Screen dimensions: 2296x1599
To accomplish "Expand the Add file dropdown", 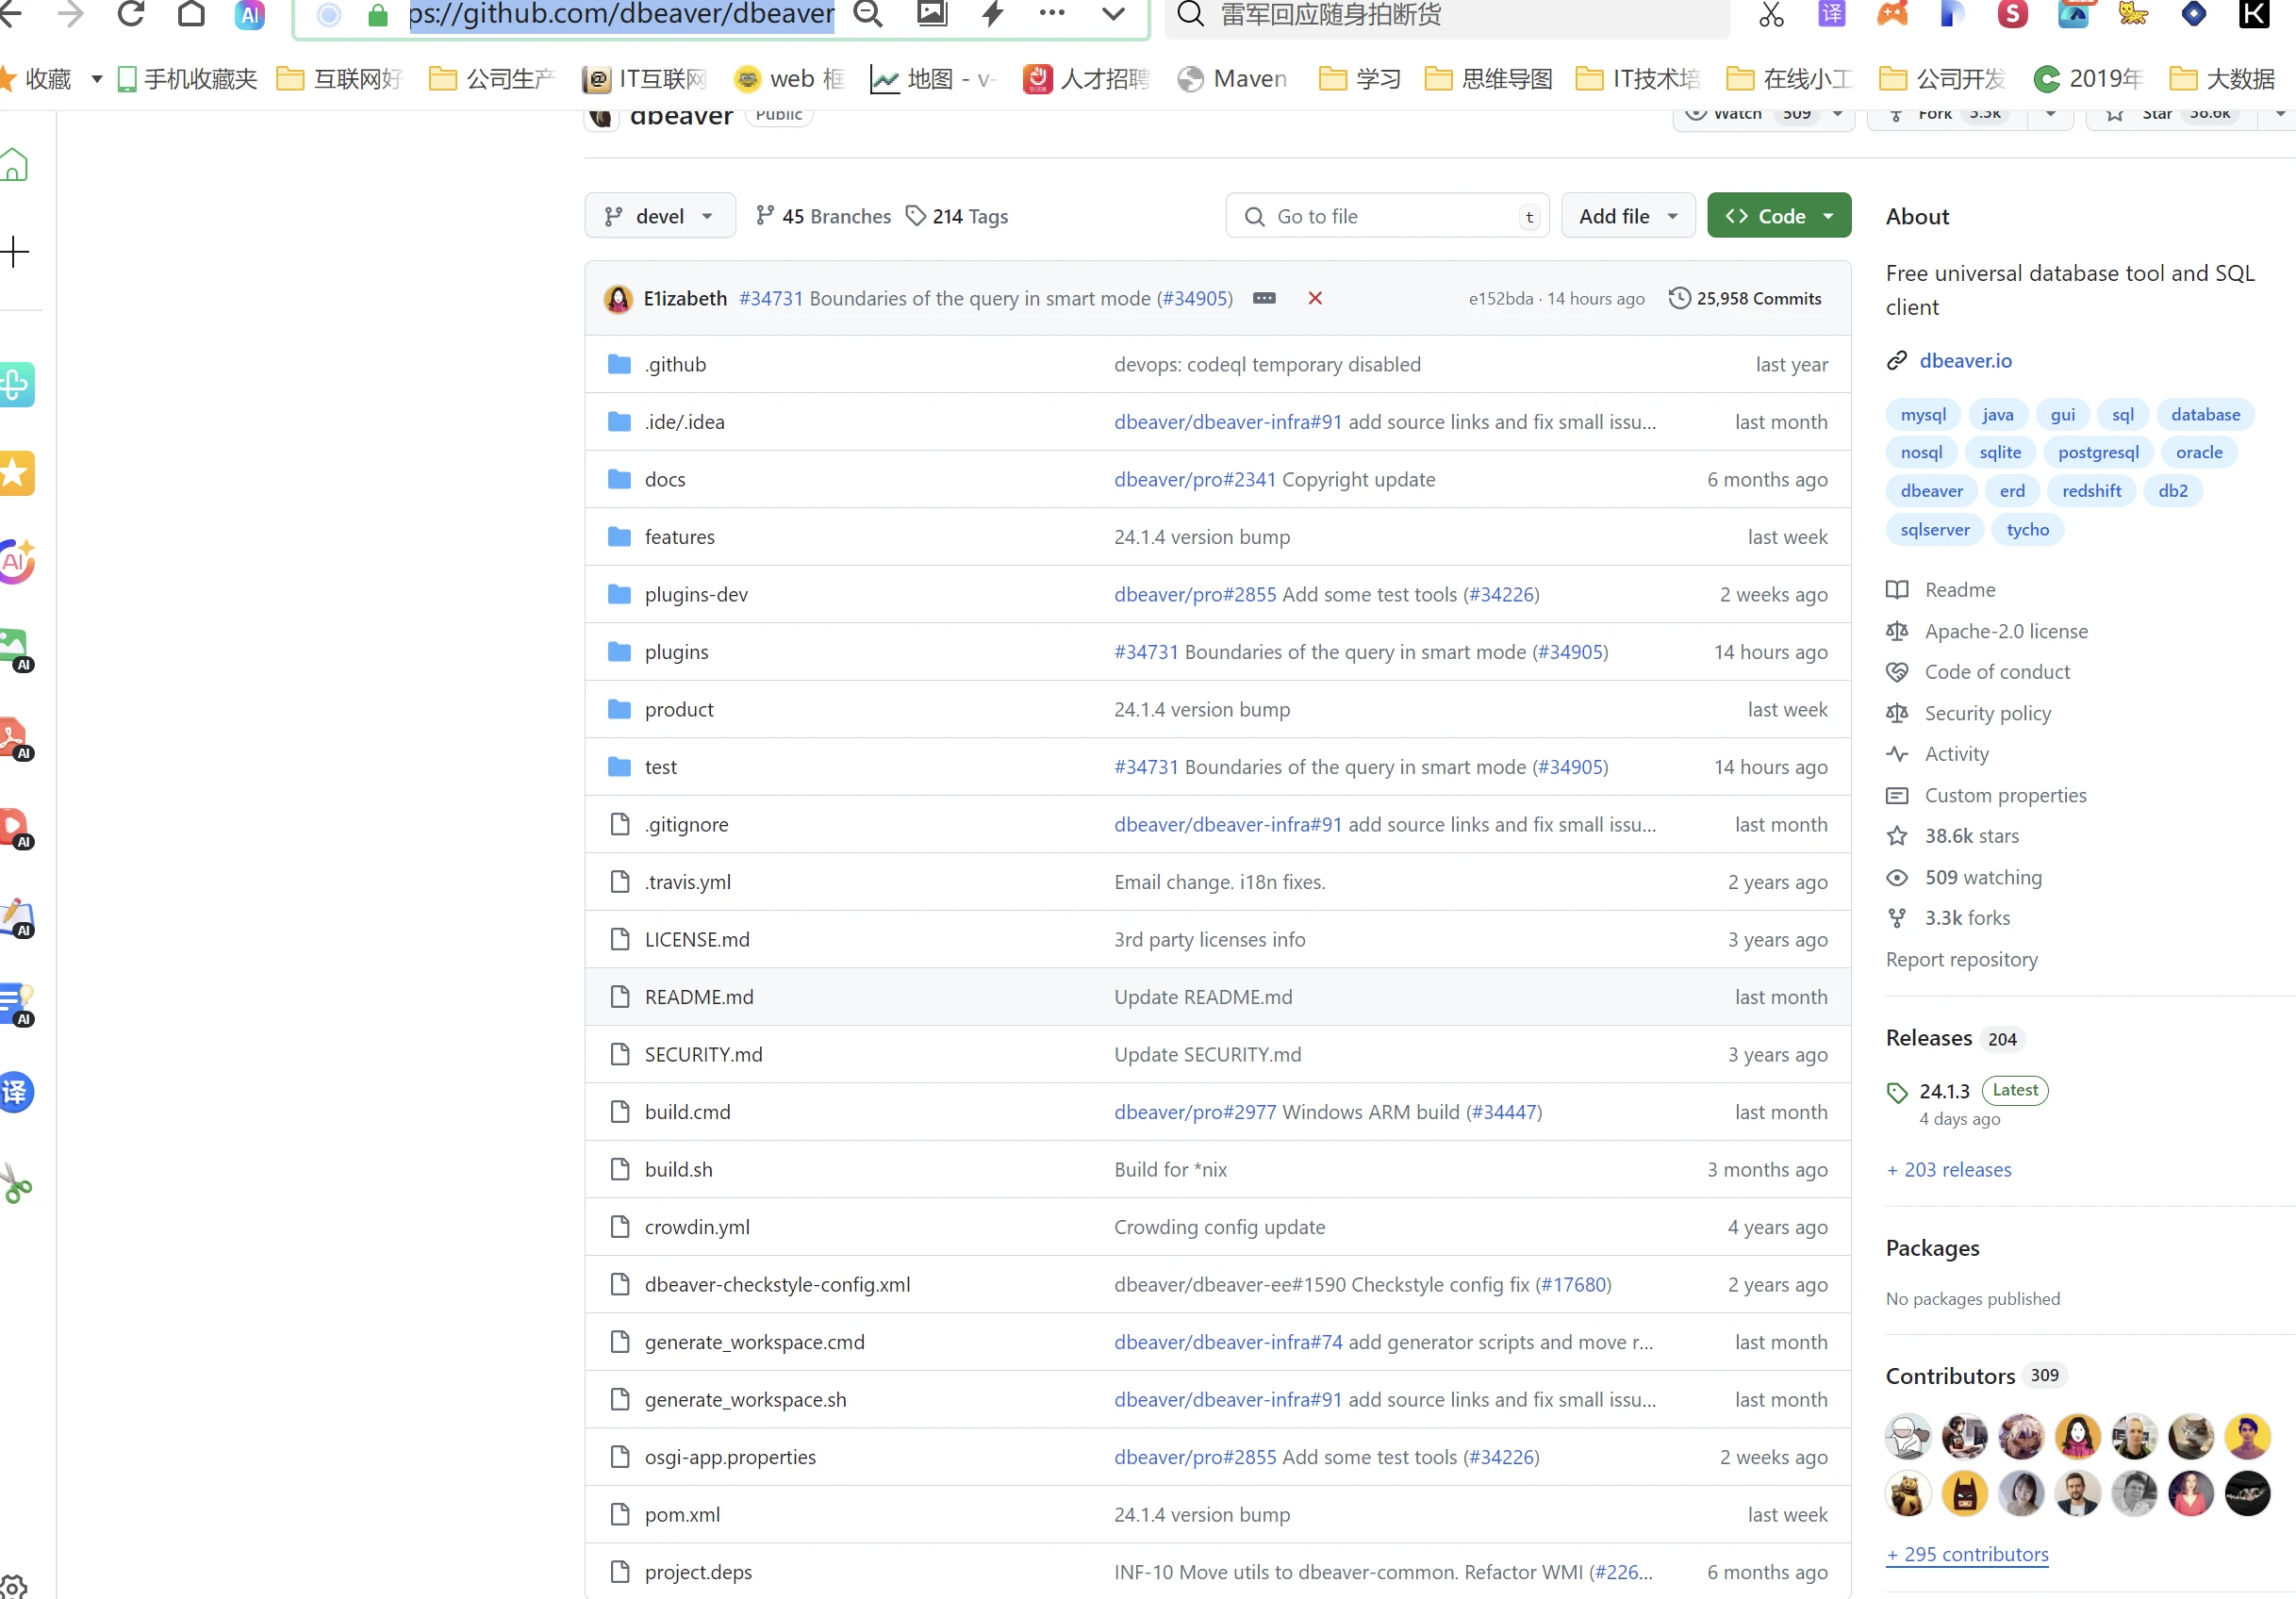I will [x=1627, y=216].
